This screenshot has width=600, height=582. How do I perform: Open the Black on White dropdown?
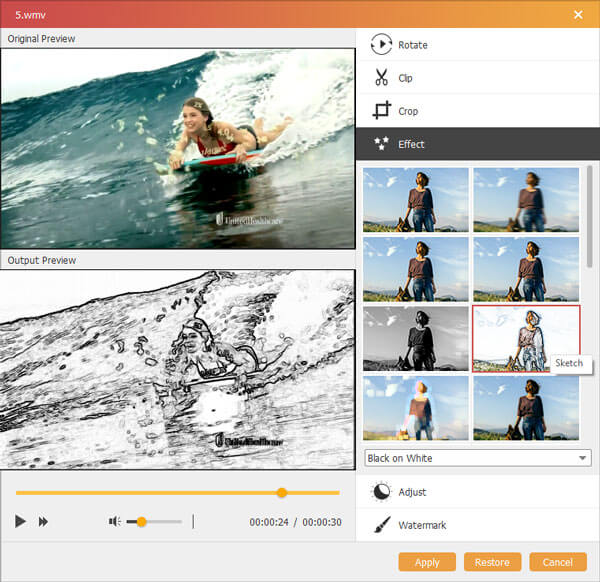[478, 458]
